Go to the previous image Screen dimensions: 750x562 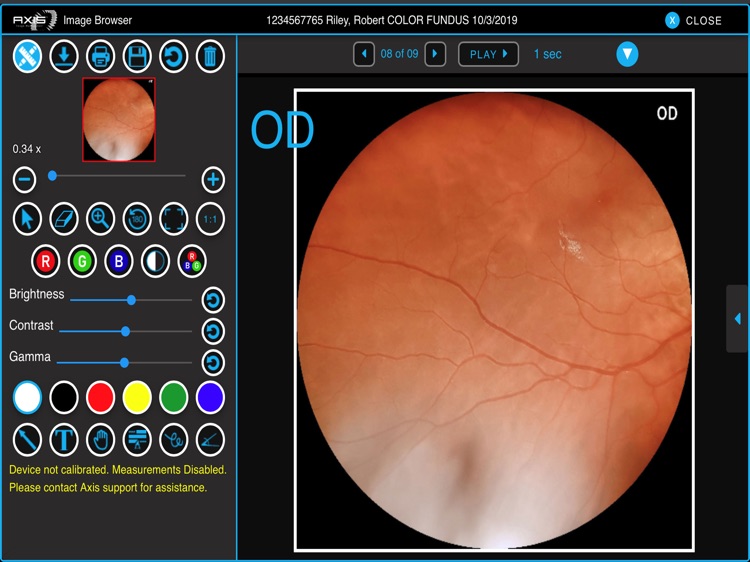click(x=364, y=54)
